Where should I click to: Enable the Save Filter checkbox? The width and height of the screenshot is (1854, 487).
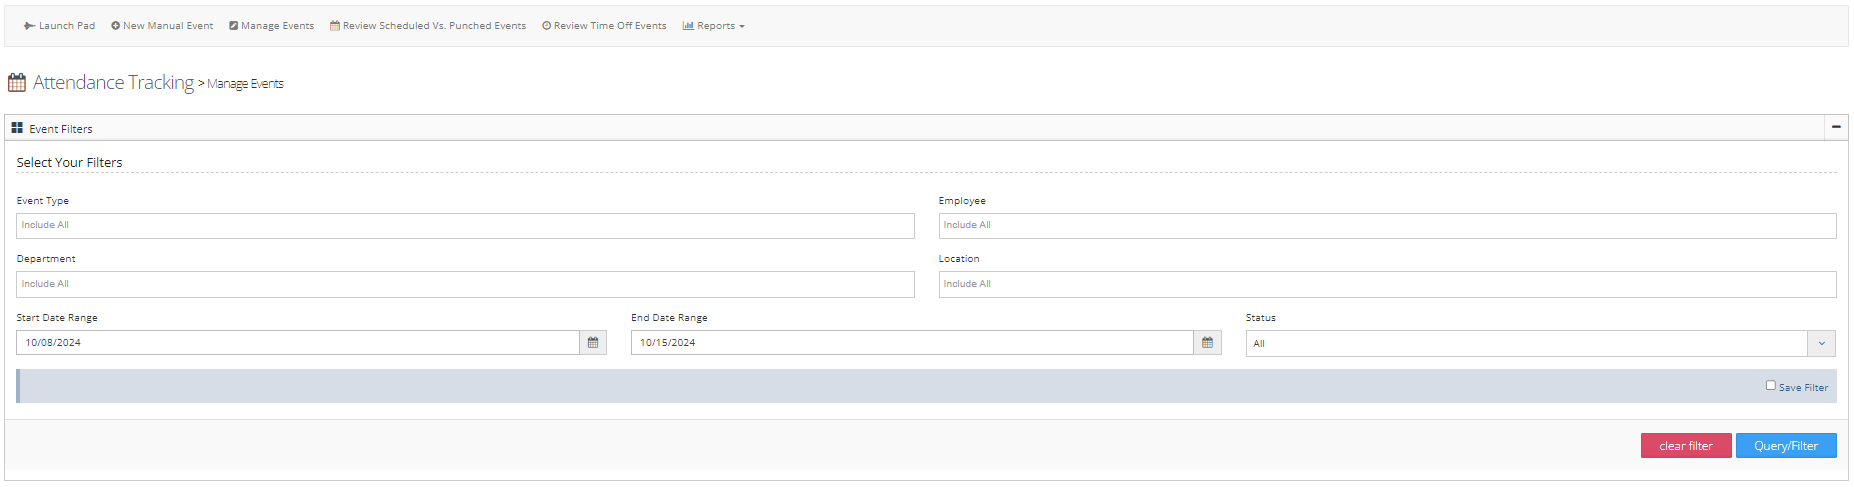point(1770,386)
